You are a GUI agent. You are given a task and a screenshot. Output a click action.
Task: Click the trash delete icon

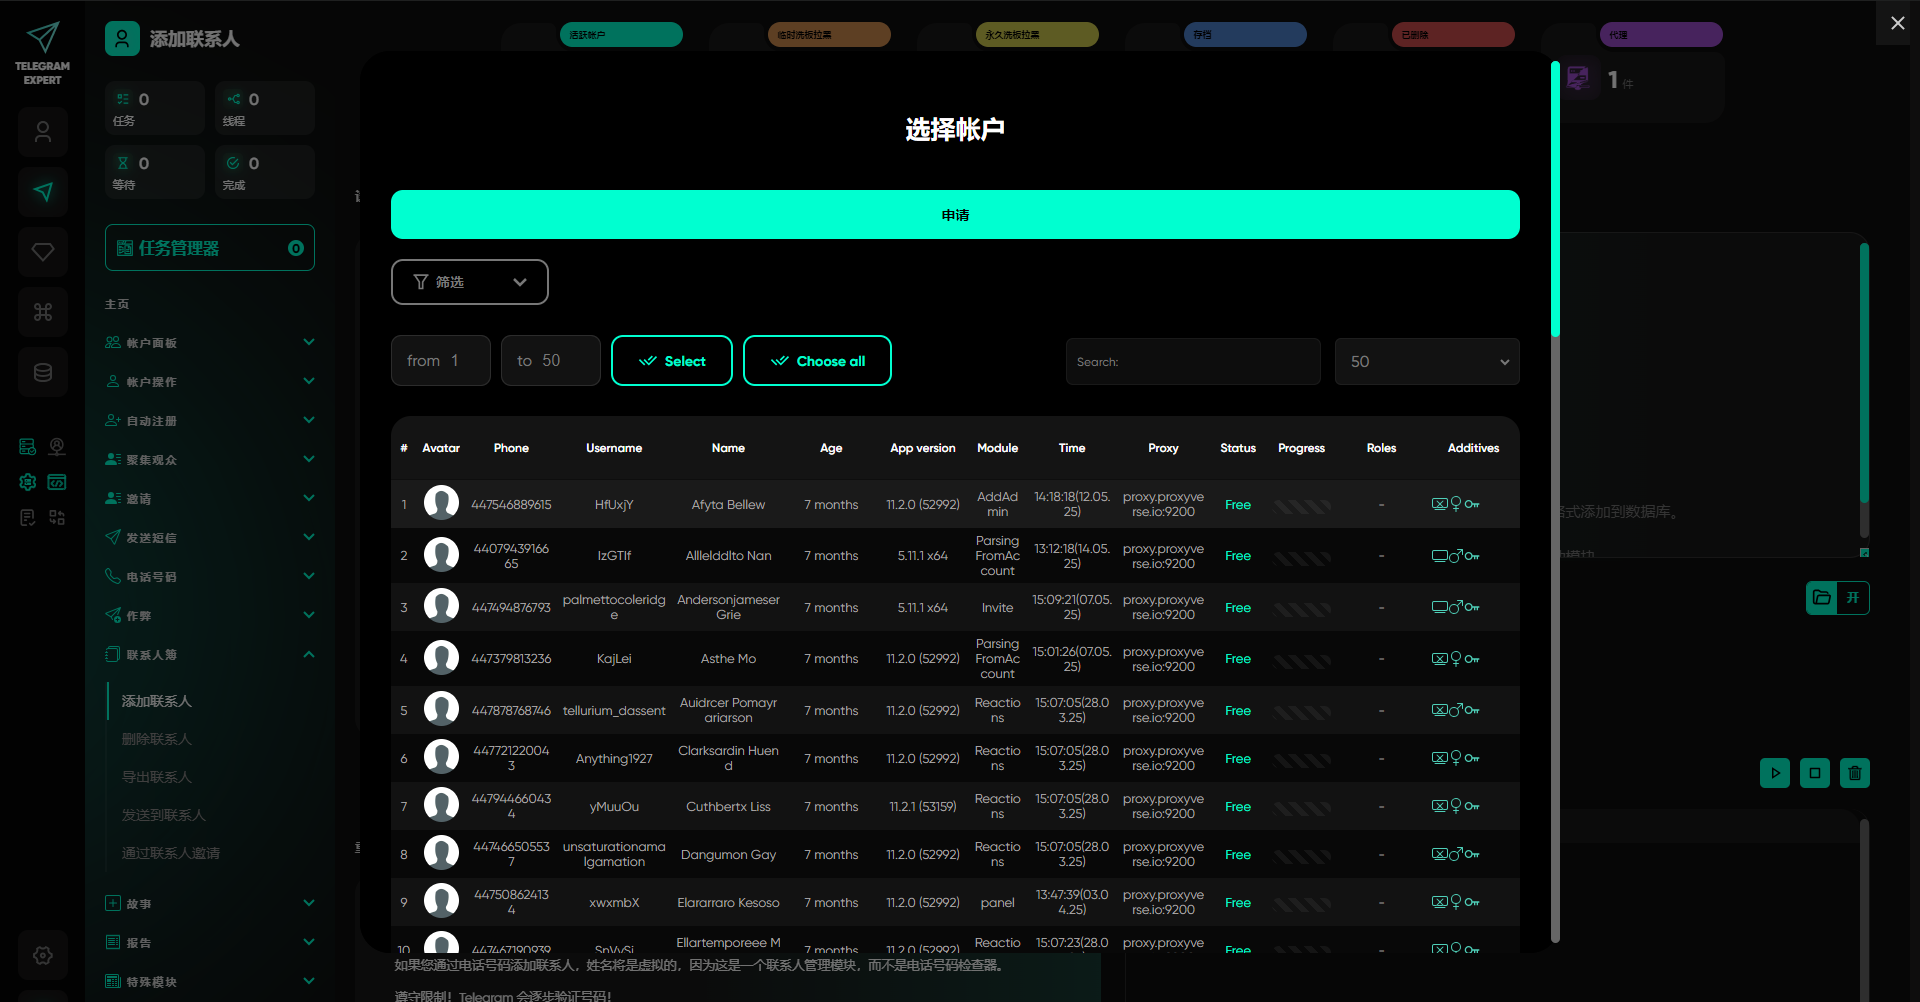click(1854, 773)
